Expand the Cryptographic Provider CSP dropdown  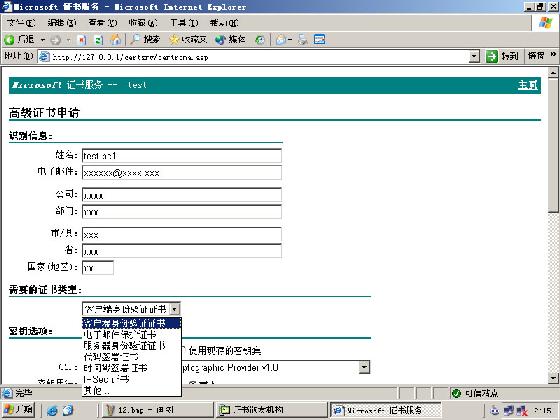click(x=364, y=367)
